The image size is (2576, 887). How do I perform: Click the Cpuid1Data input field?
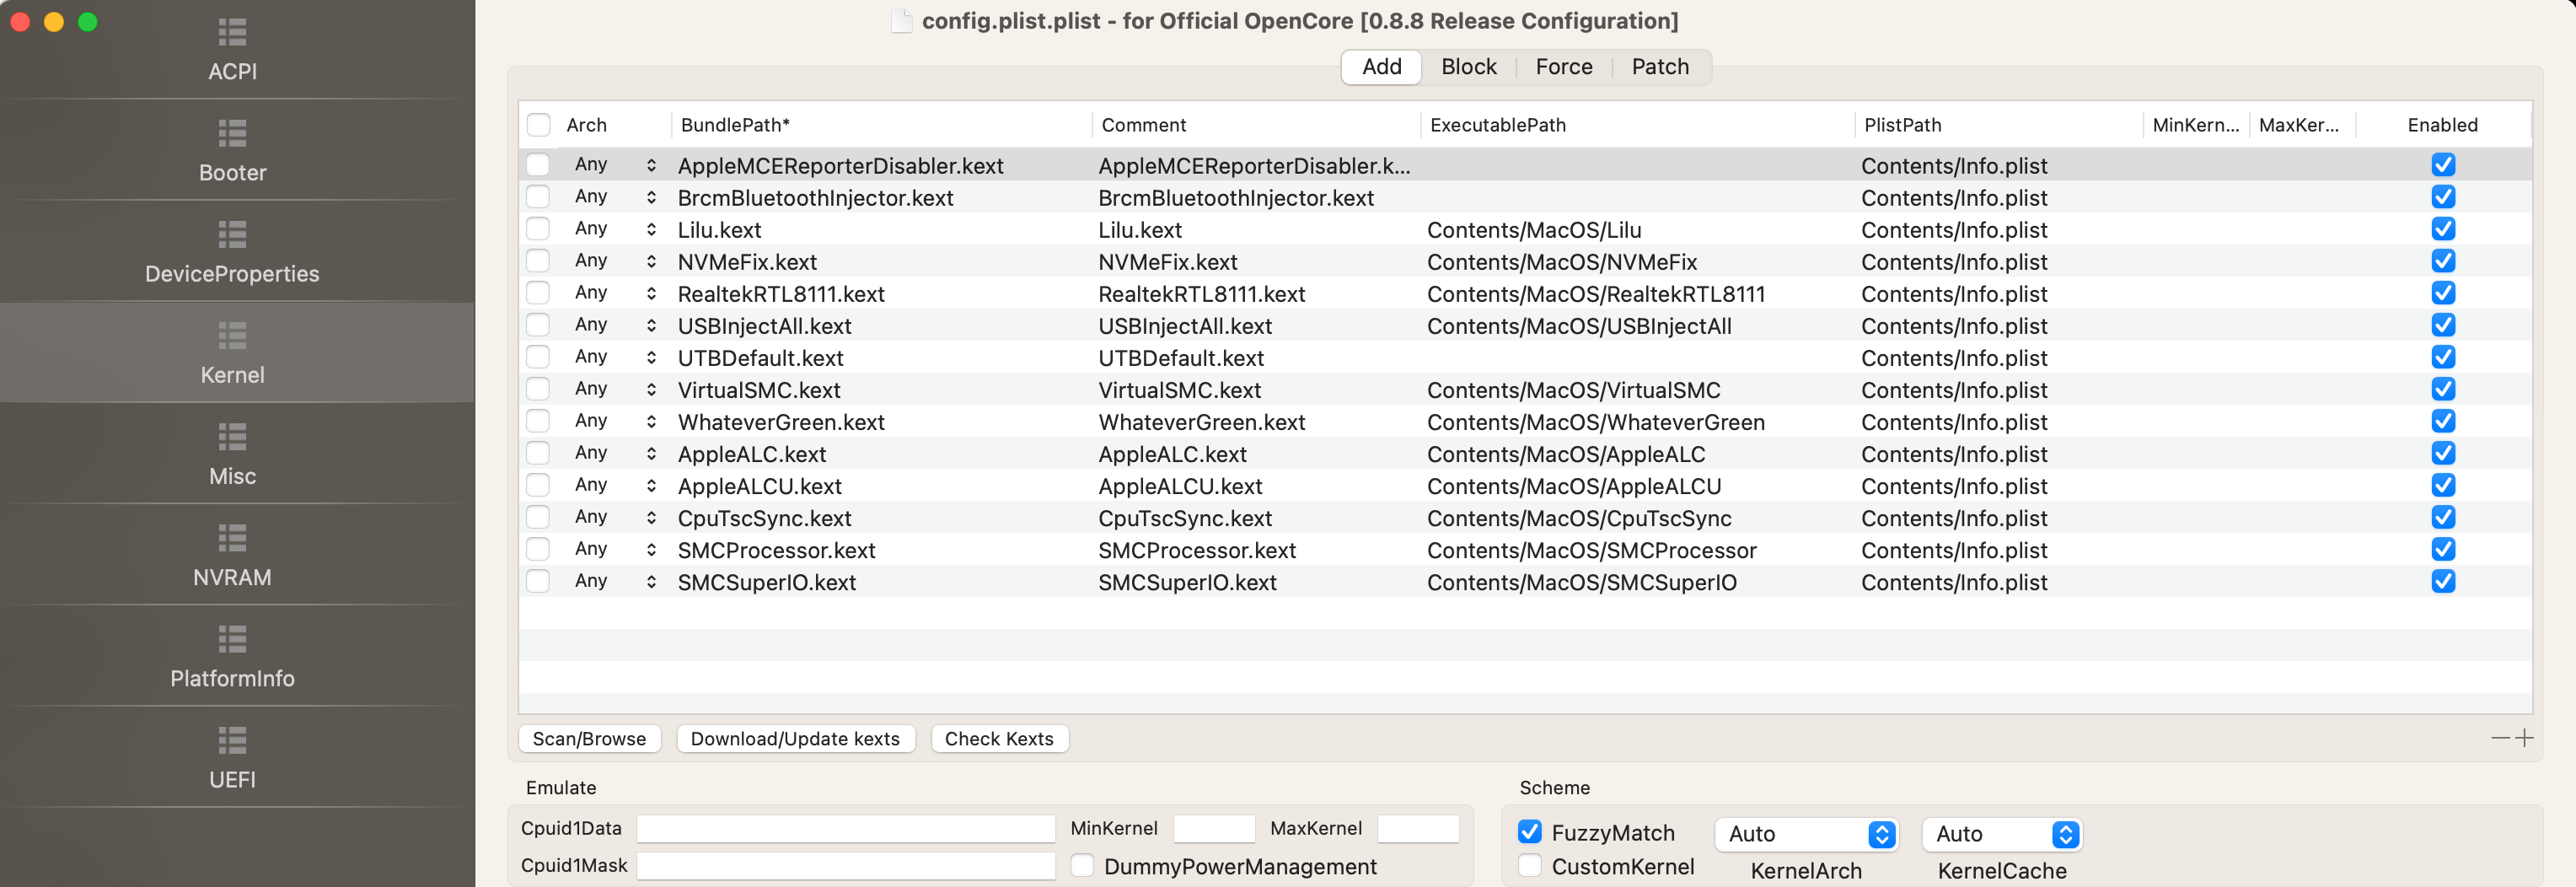(845, 829)
